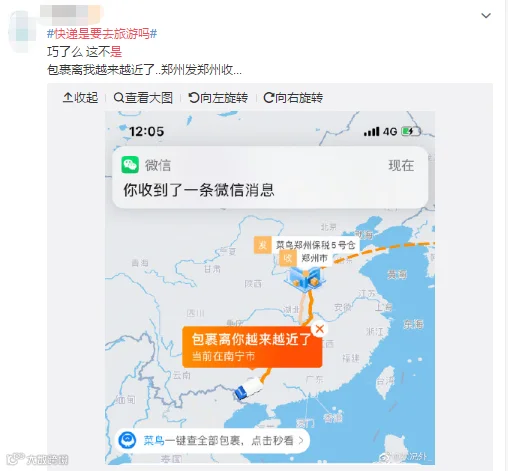This screenshot has width=508, height=471.
Task: Rotate image right with 向右旋转
Action: tap(293, 98)
